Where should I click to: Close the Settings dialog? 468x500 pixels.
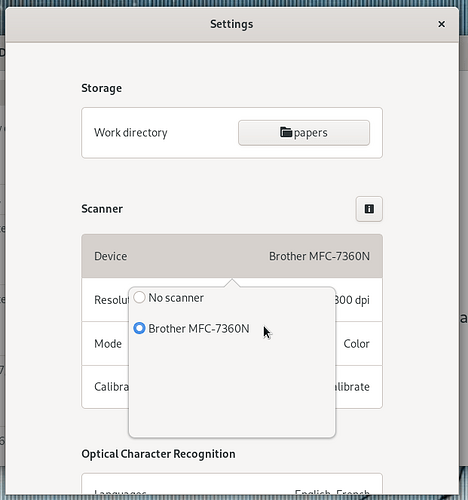tap(442, 24)
